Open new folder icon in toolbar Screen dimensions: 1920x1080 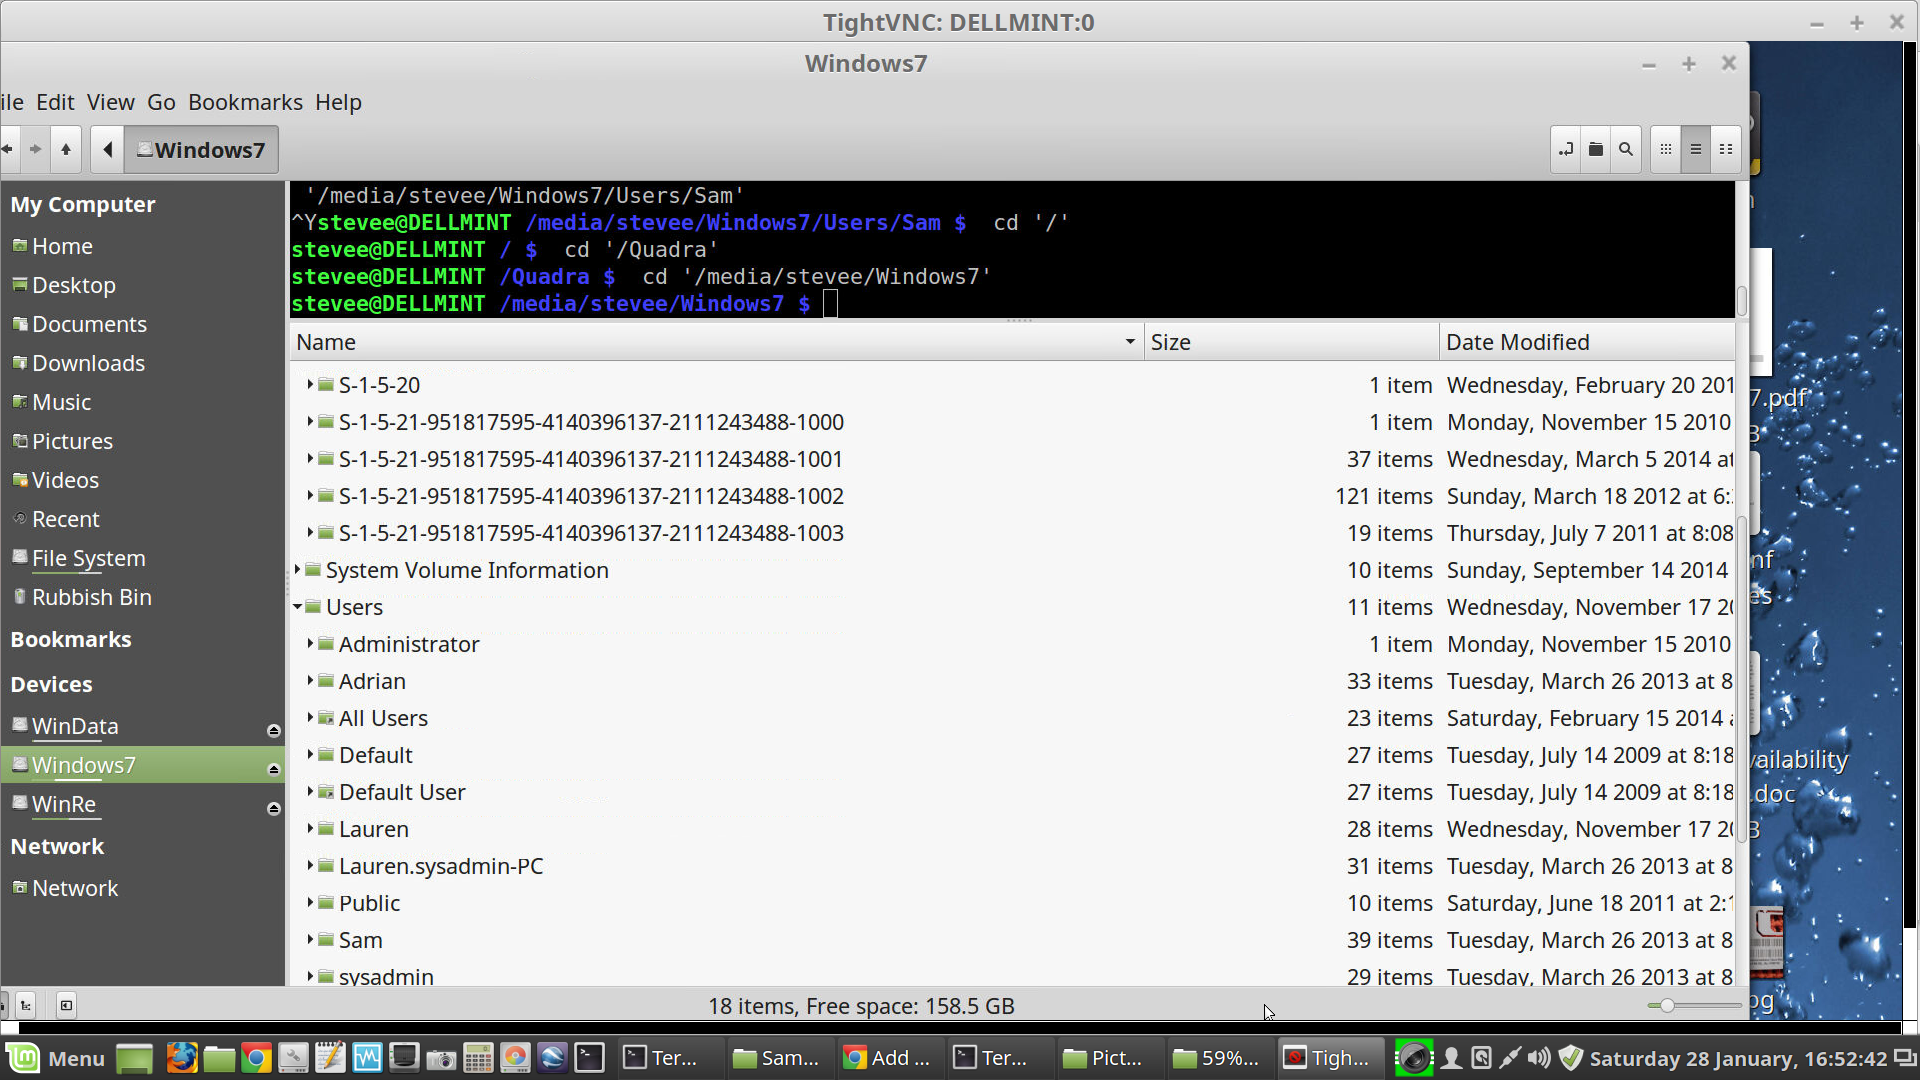point(1596,150)
